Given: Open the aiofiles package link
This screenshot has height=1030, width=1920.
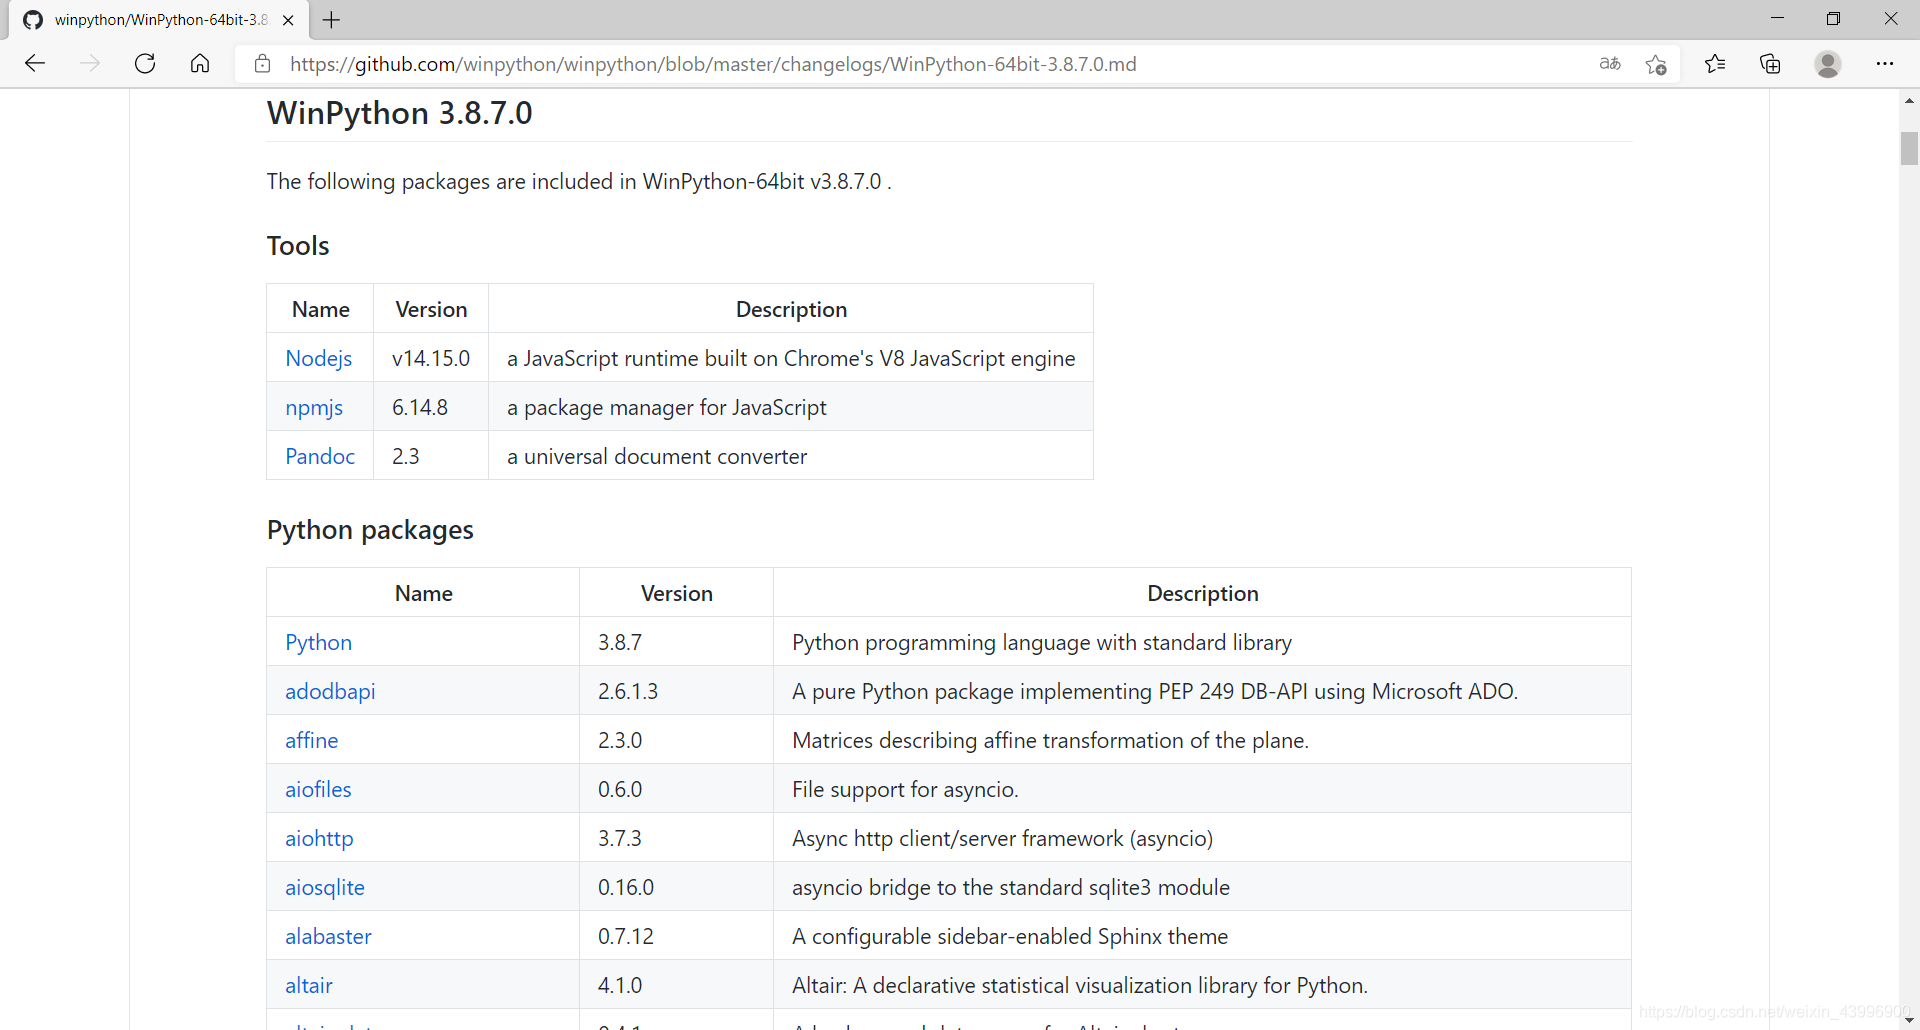Looking at the screenshot, I should [x=318, y=789].
